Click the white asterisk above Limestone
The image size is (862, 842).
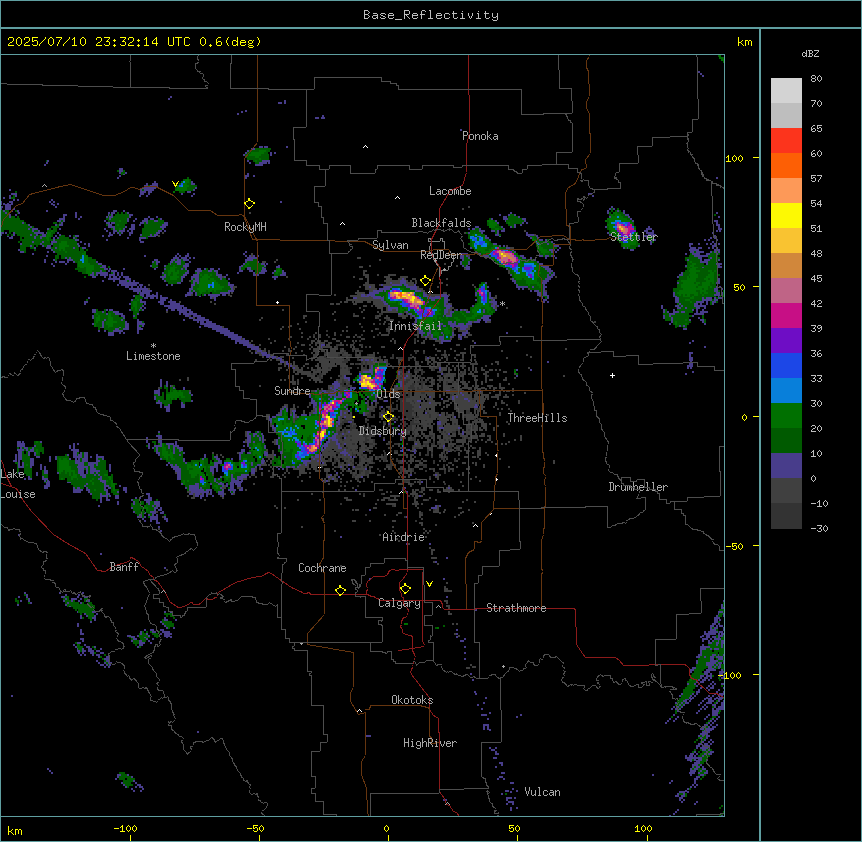[153, 346]
